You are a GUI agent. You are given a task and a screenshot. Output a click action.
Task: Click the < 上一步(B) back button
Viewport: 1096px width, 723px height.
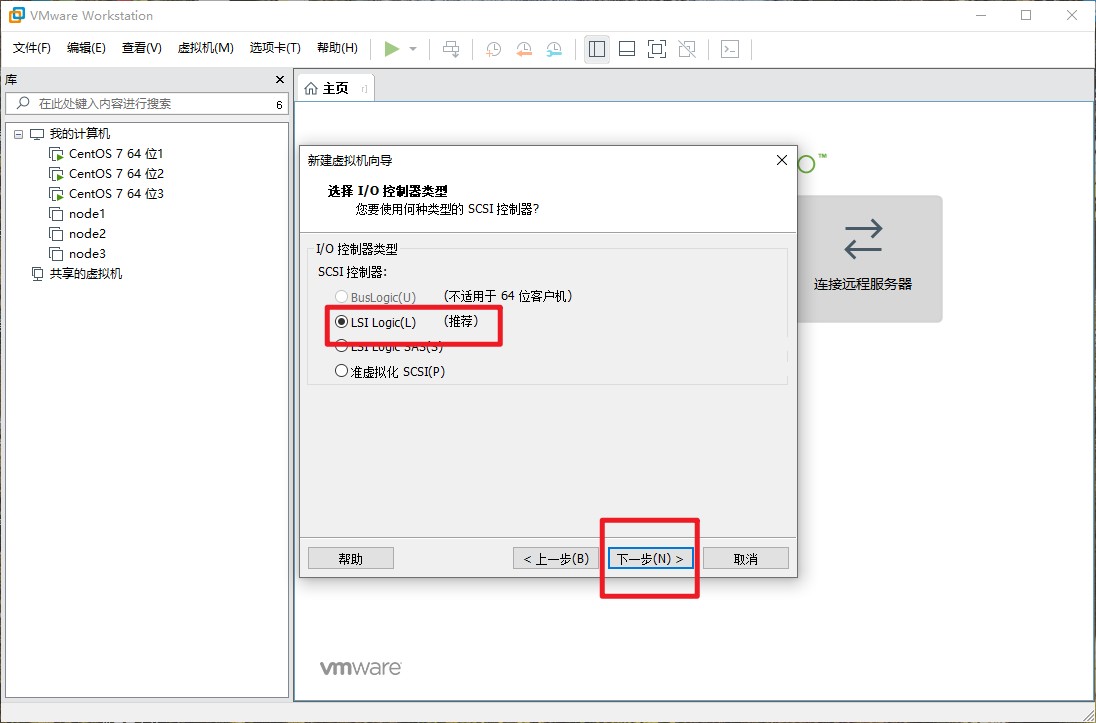pyautogui.click(x=556, y=559)
